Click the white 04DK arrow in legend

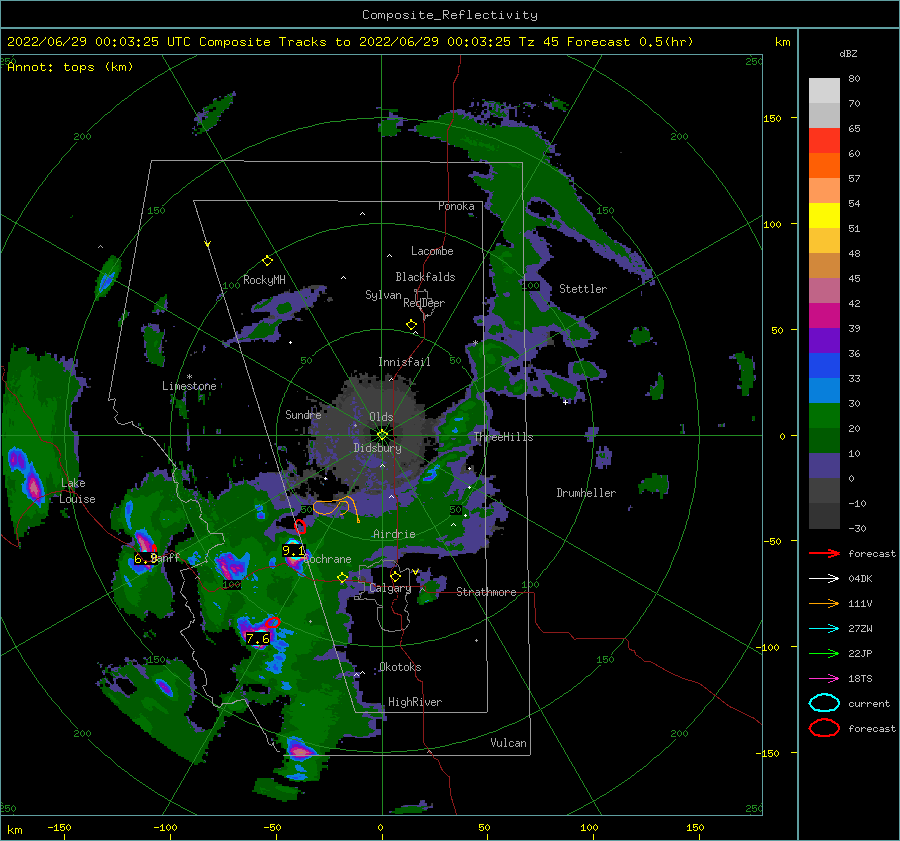pyautogui.click(x=824, y=578)
